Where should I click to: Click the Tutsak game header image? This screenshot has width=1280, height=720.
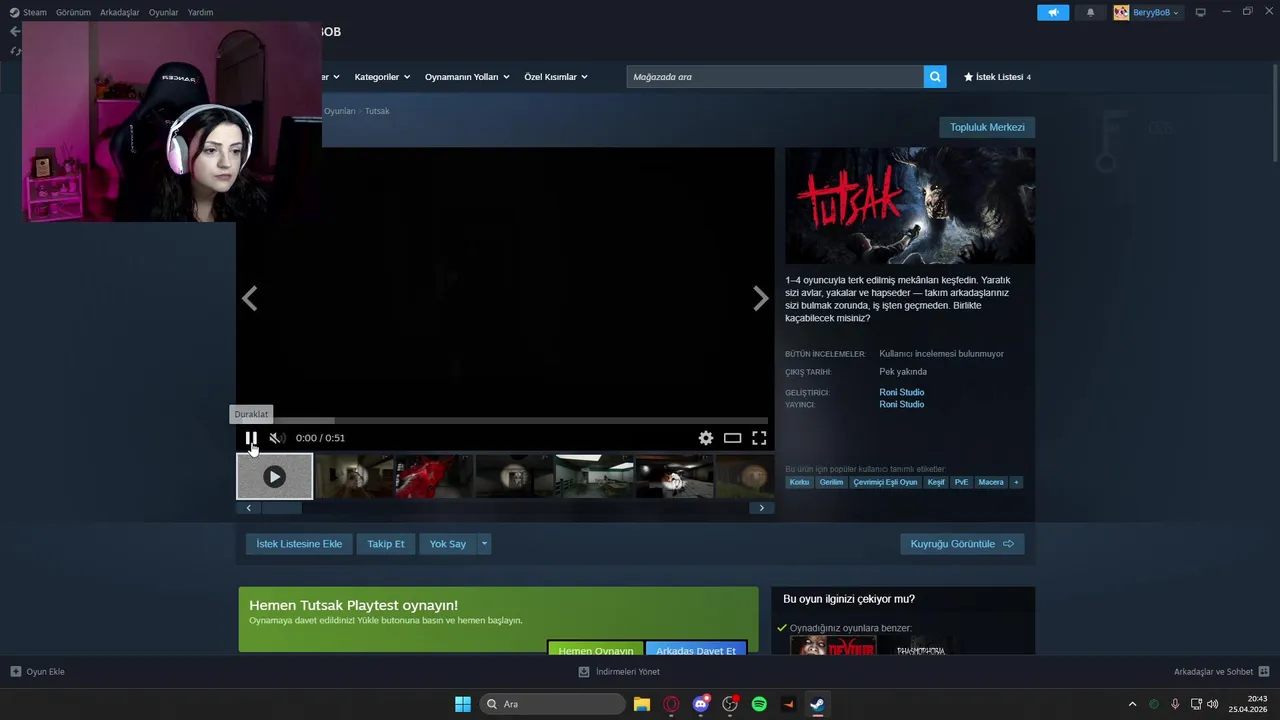910,206
